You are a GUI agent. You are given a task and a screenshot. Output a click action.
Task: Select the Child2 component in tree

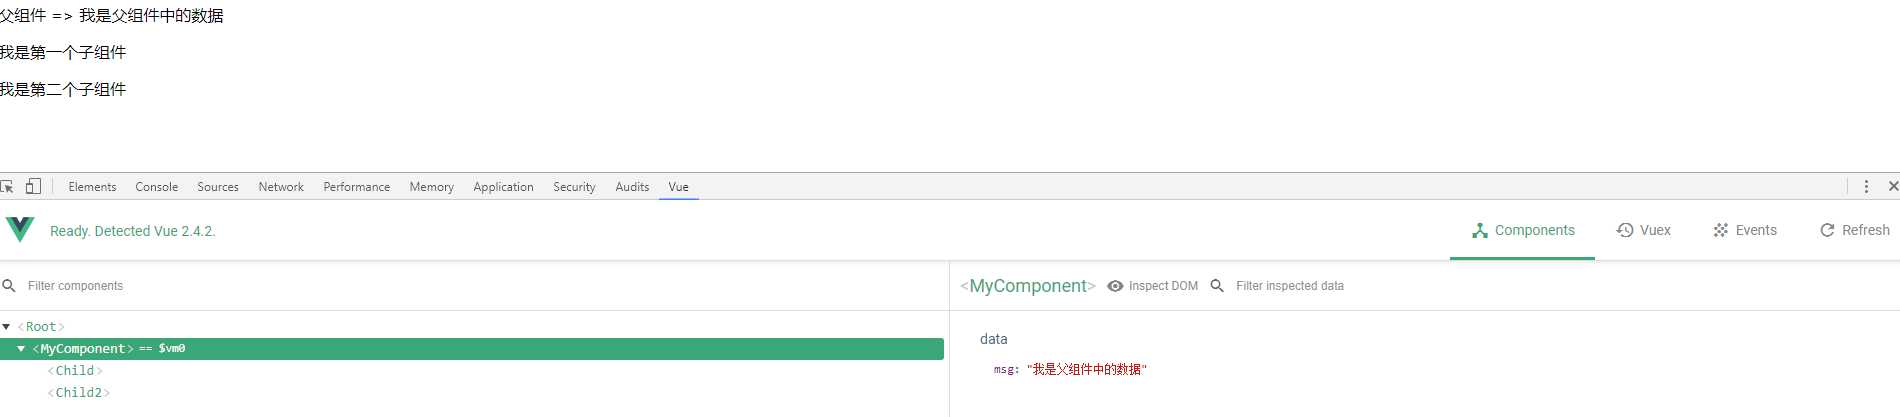click(x=79, y=393)
